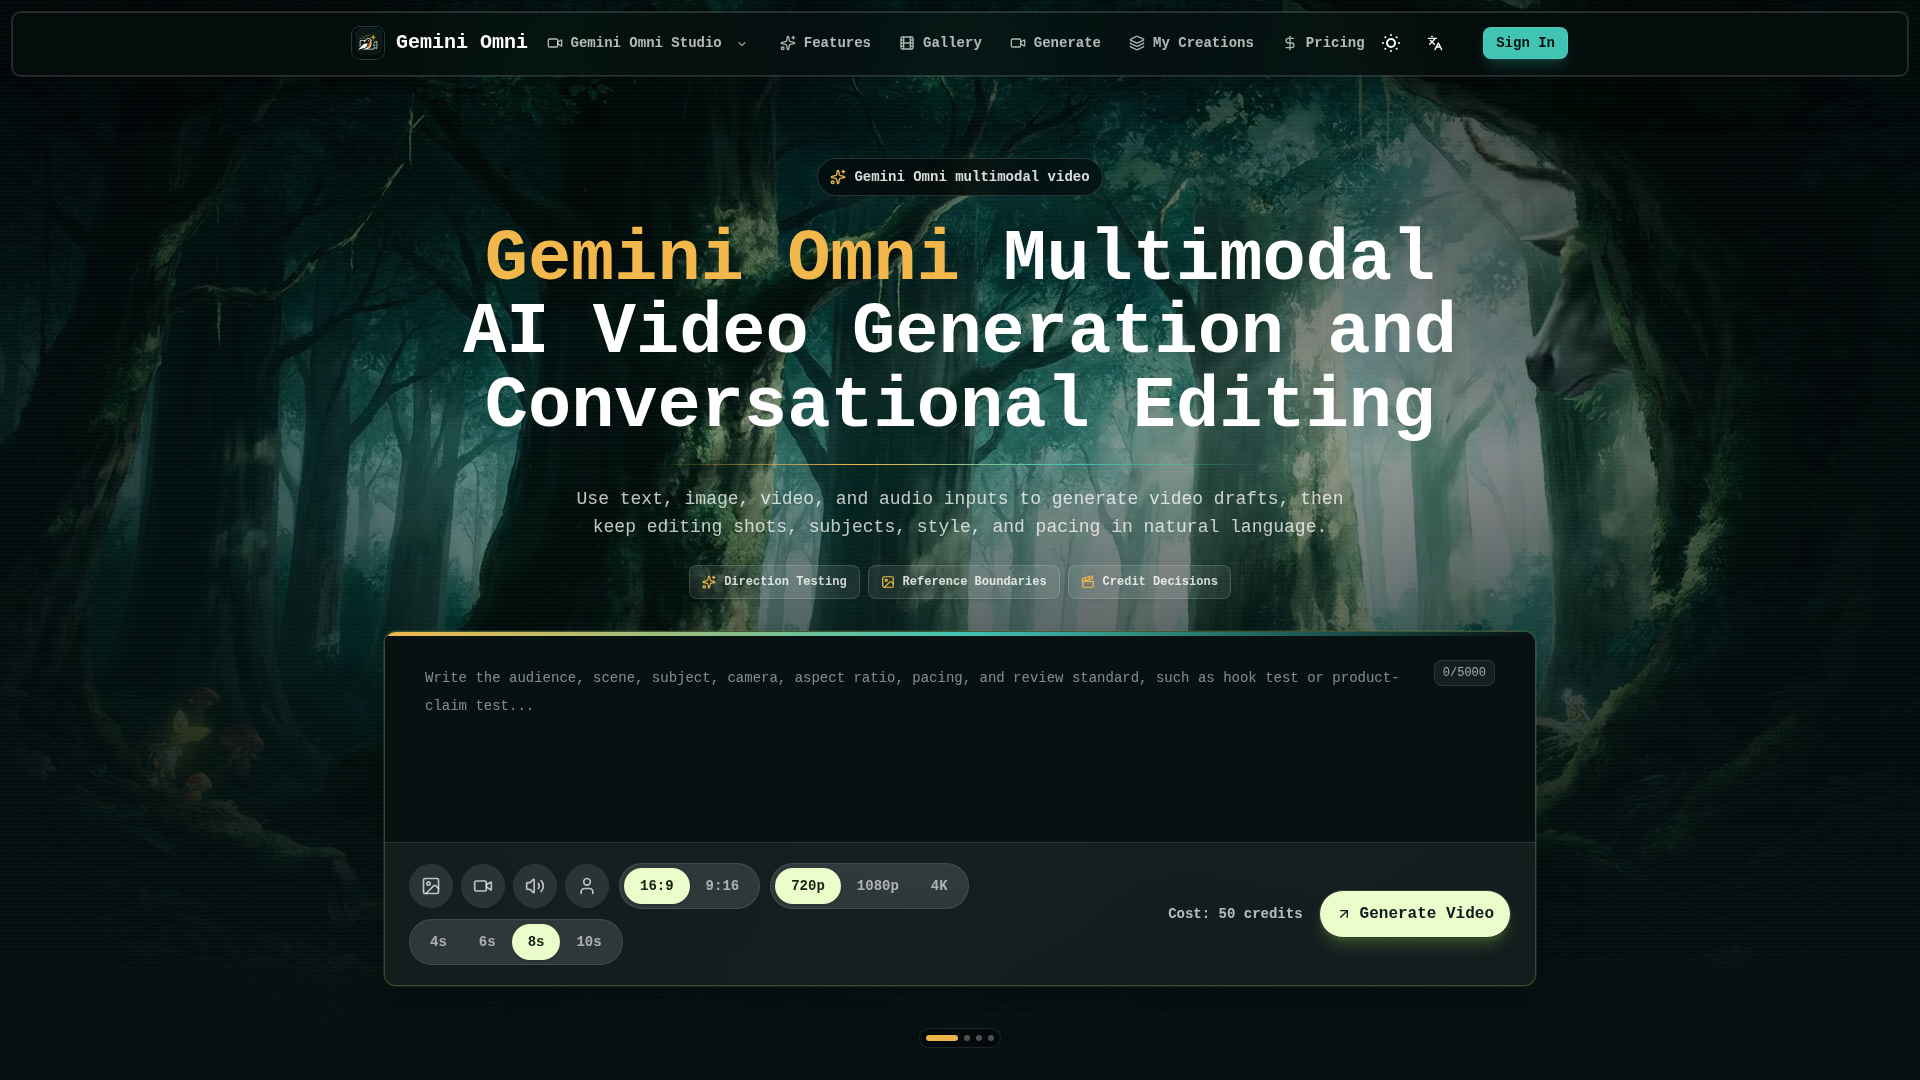
Task: Click the image icon in Reference Boundaries chip
Action: (888, 582)
